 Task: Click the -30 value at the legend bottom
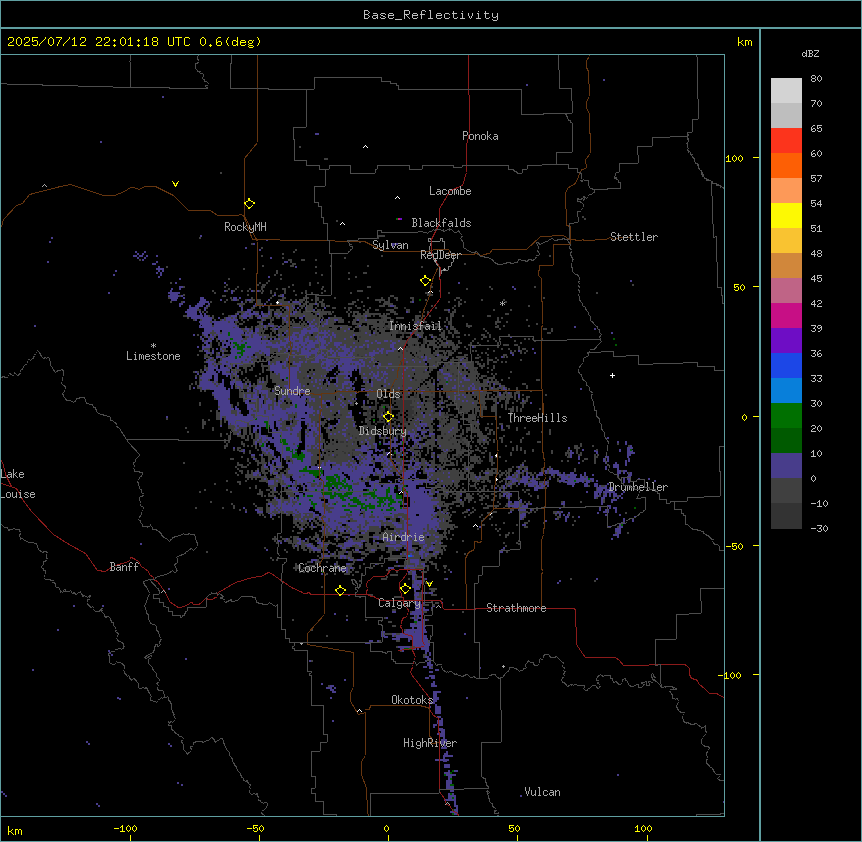819,529
